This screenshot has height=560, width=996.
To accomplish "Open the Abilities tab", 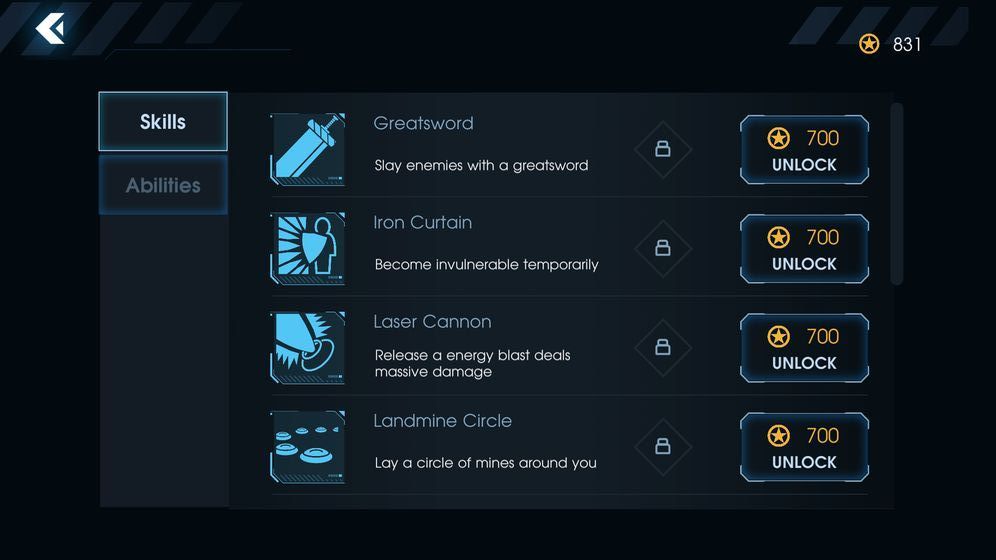I will click(163, 185).
